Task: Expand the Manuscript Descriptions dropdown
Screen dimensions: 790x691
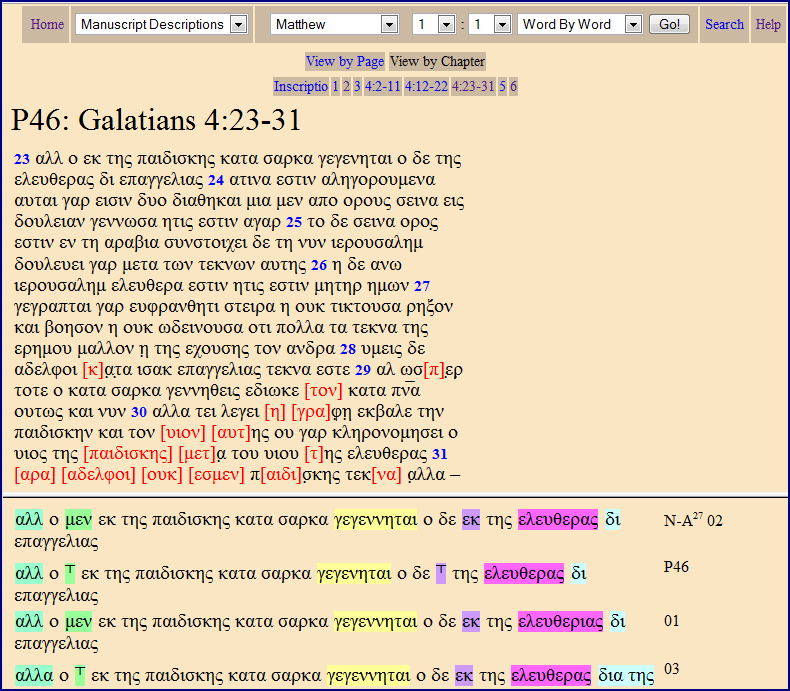Action: tap(162, 24)
